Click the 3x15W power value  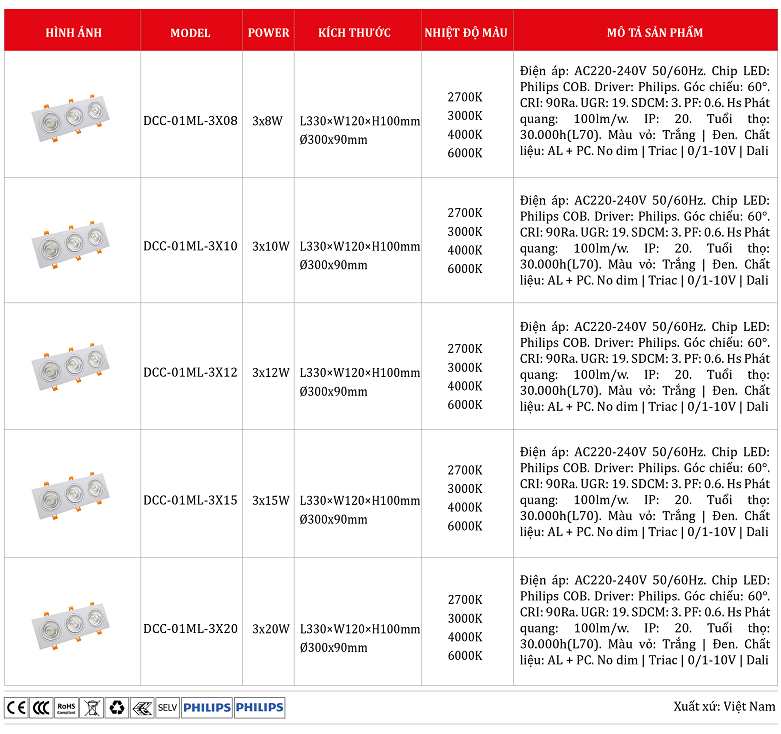pyautogui.click(x=271, y=500)
